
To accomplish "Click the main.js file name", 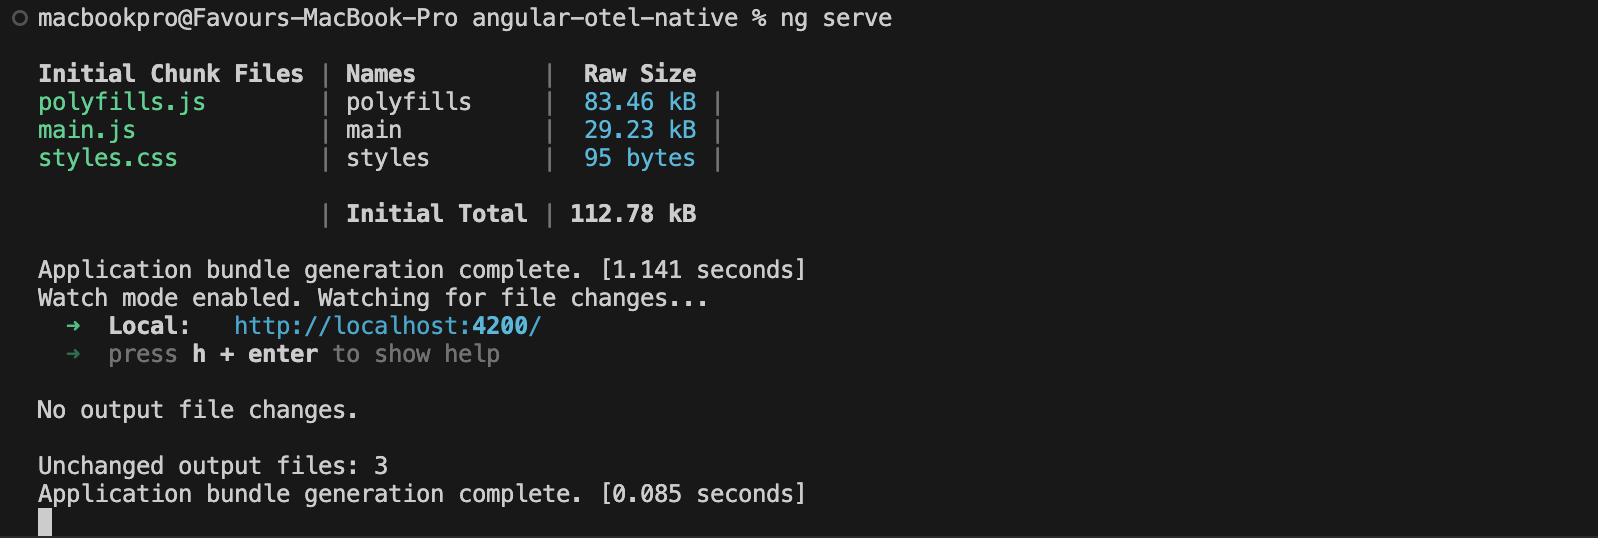I will click(86, 130).
